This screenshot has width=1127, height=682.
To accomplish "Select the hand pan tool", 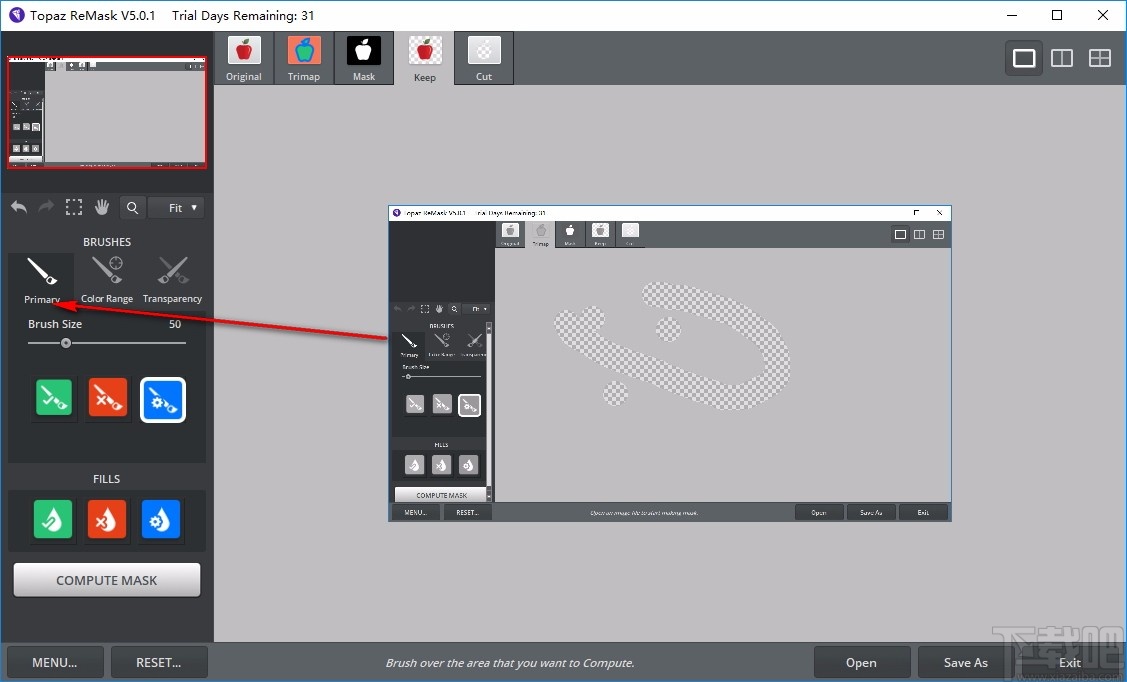I will coord(101,207).
